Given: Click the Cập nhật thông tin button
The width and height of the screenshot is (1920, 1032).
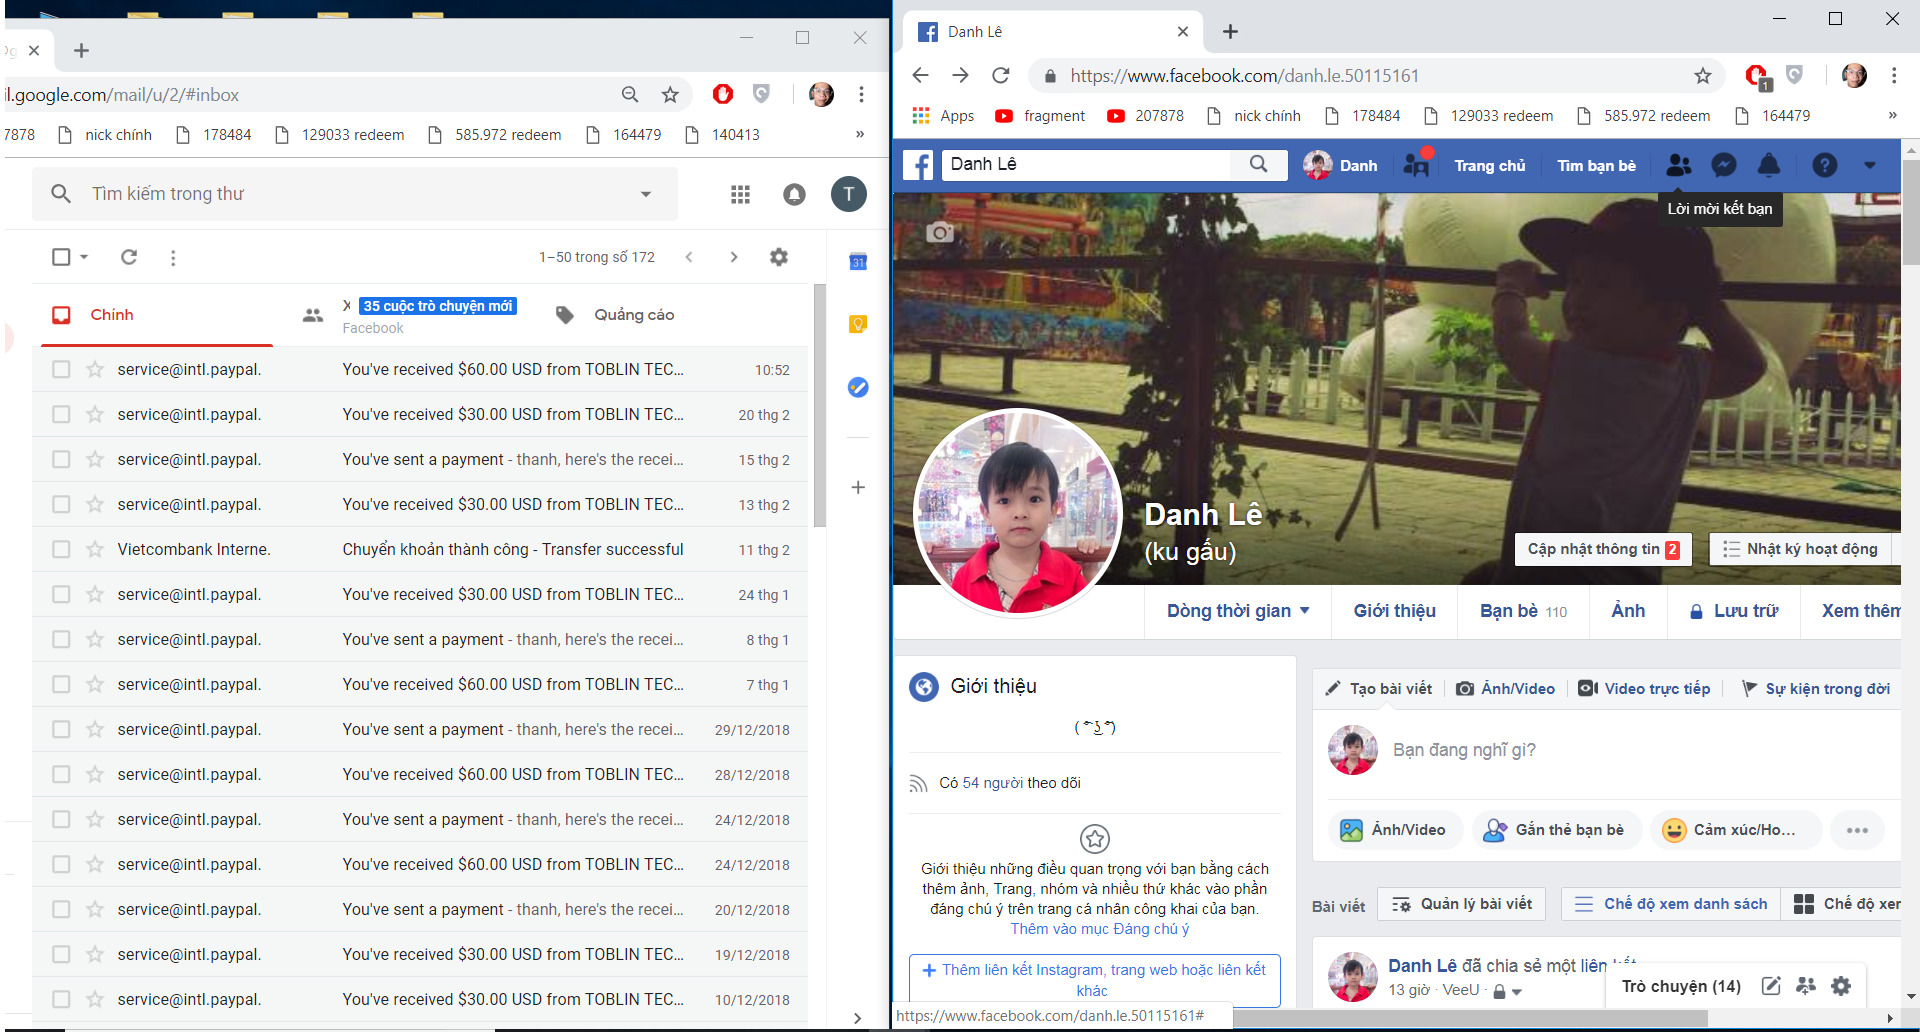Looking at the screenshot, I should (1602, 549).
